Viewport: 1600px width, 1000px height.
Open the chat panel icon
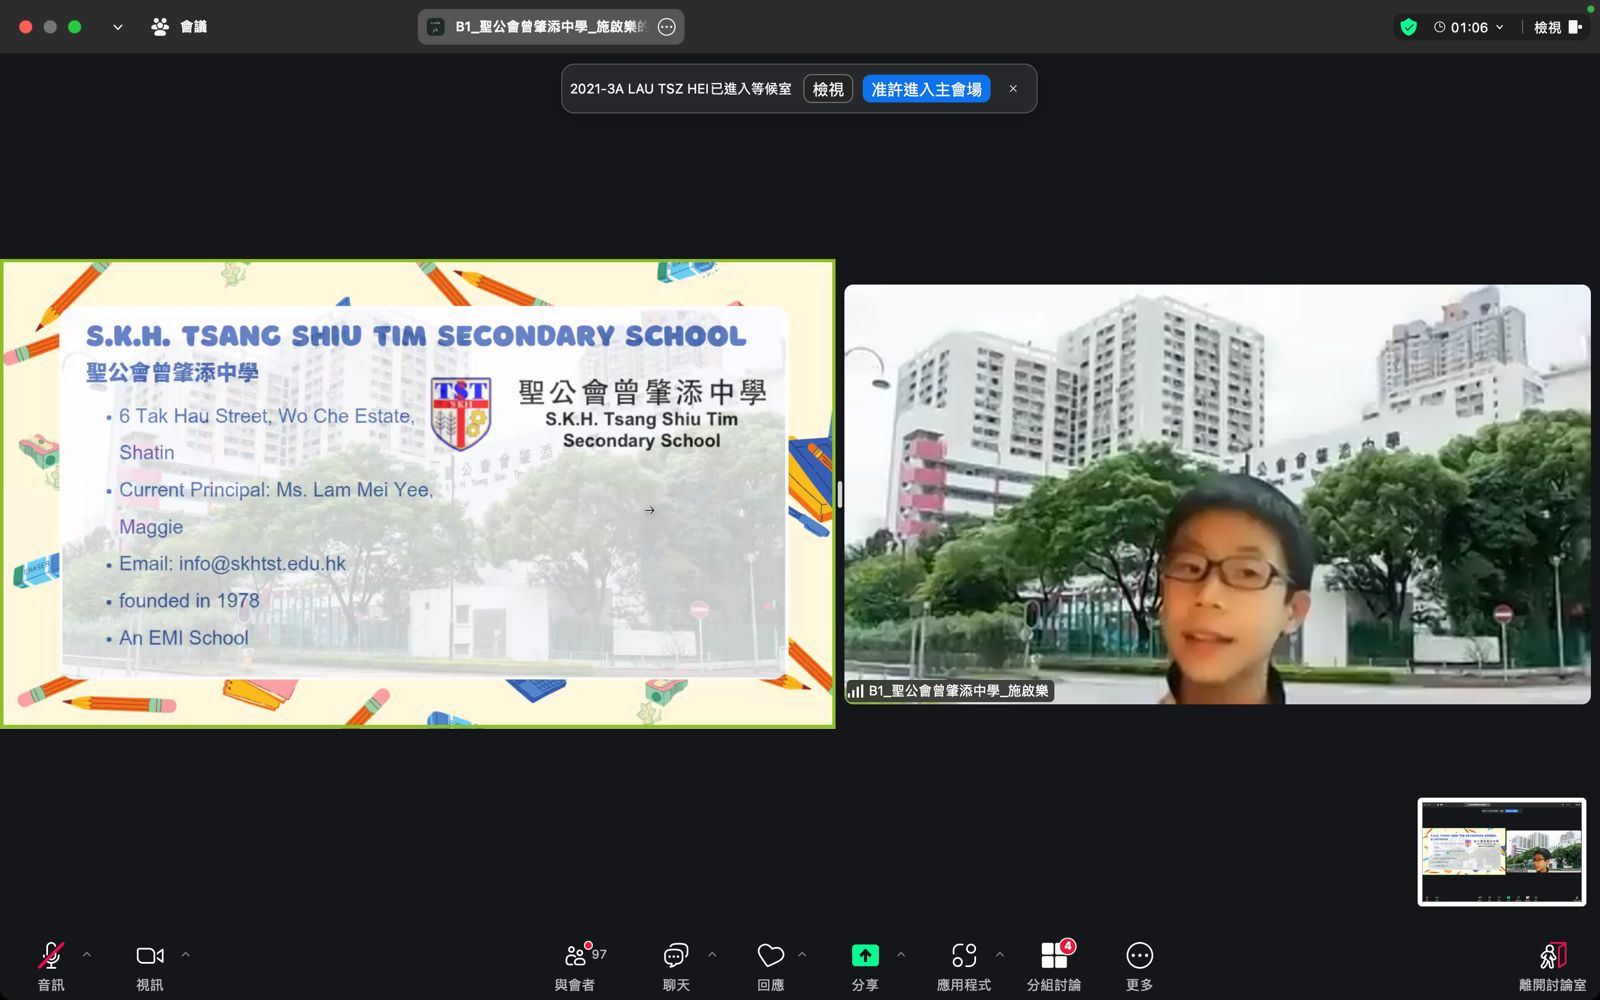676,956
